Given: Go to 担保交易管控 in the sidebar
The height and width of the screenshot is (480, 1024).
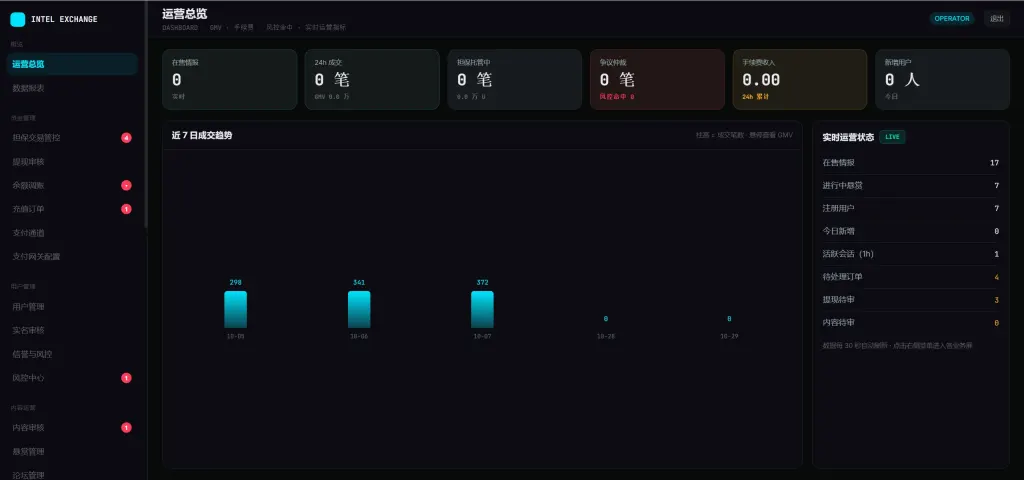Looking at the screenshot, I should click(x=72, y=138).
